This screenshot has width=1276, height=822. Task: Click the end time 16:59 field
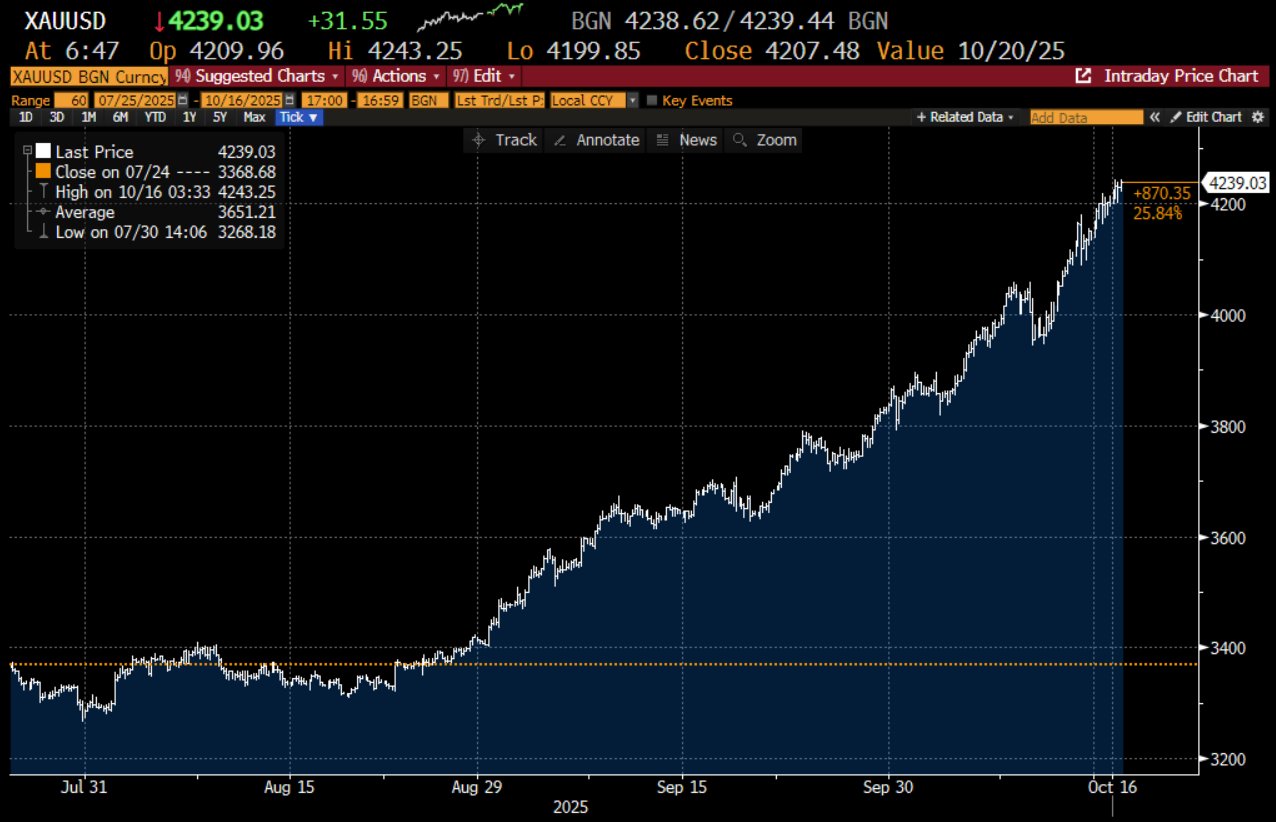pos(380,100)
